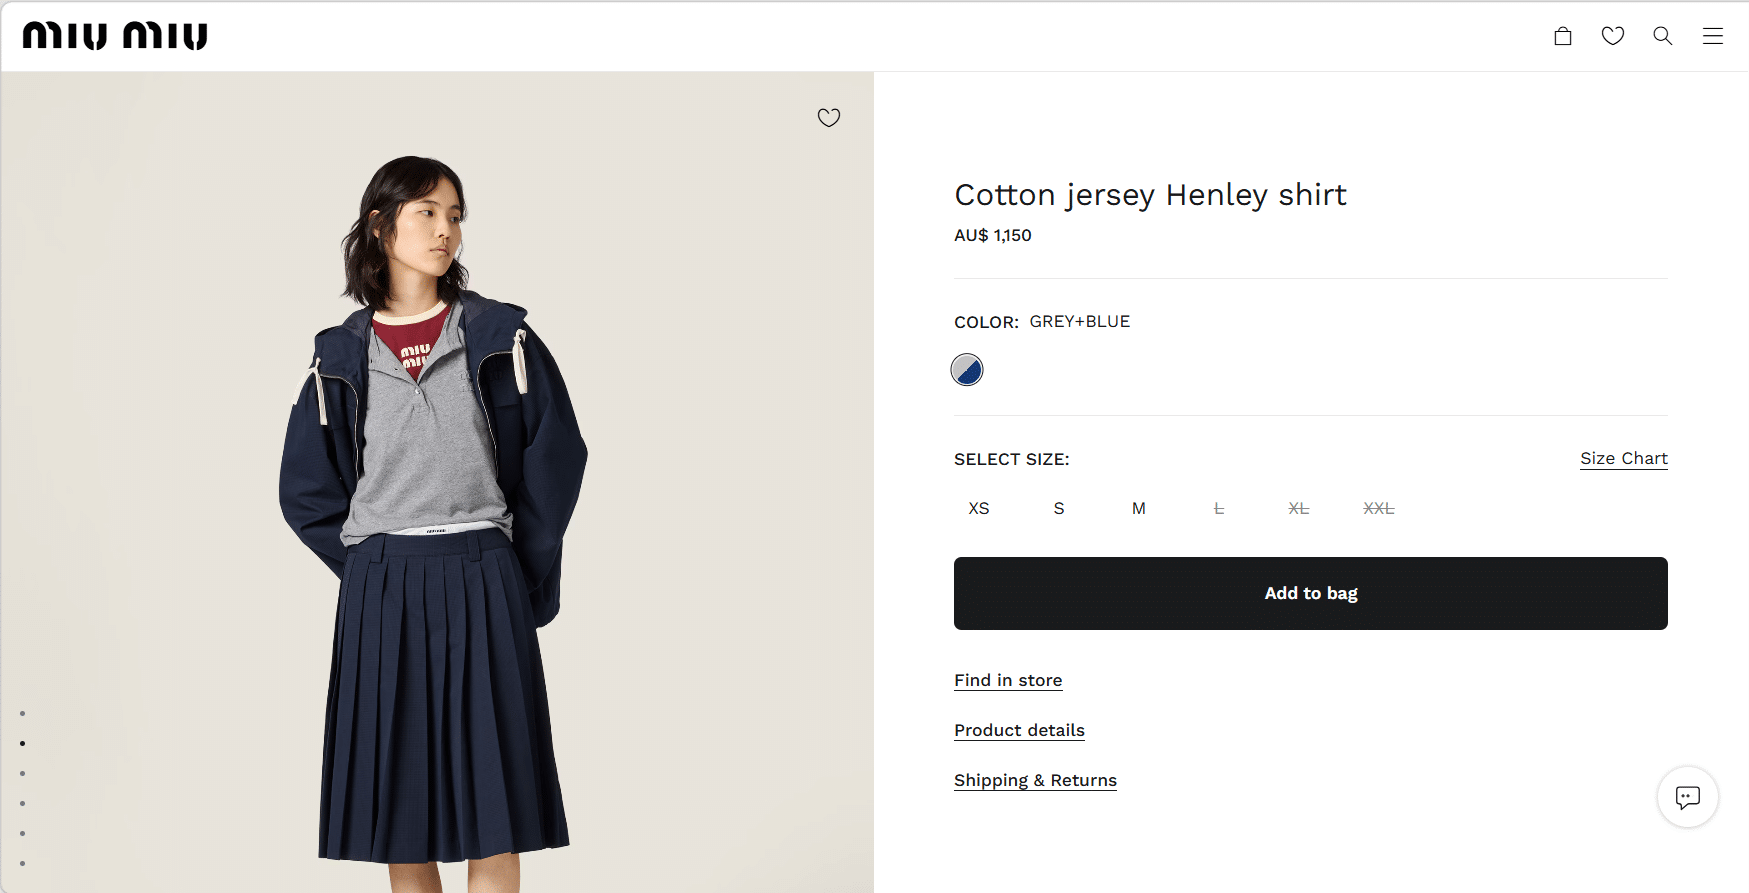
Task: Expand Shipping & Returns section
Action: pyautogui.click(x=1035, y=780)
